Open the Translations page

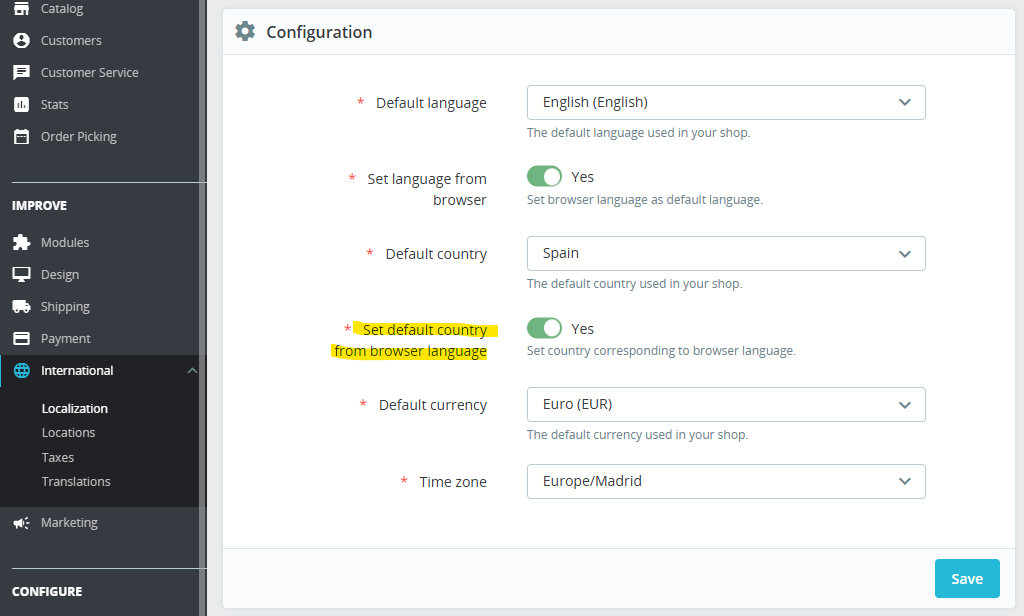(76, 481)
